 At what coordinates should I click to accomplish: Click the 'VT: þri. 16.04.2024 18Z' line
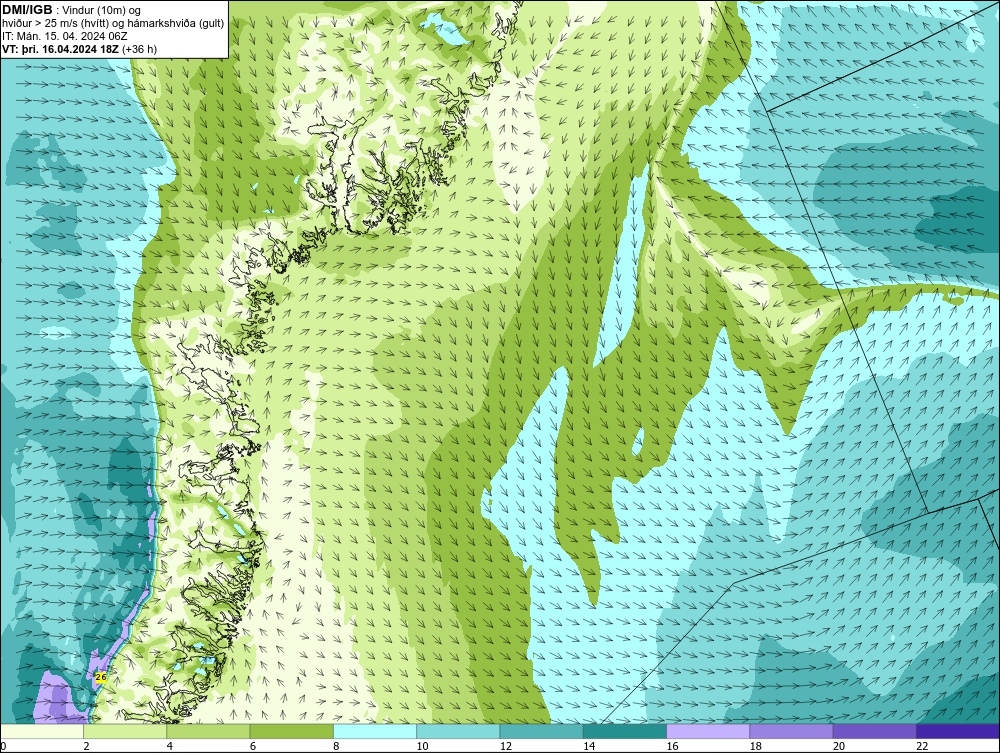(61, 49)
